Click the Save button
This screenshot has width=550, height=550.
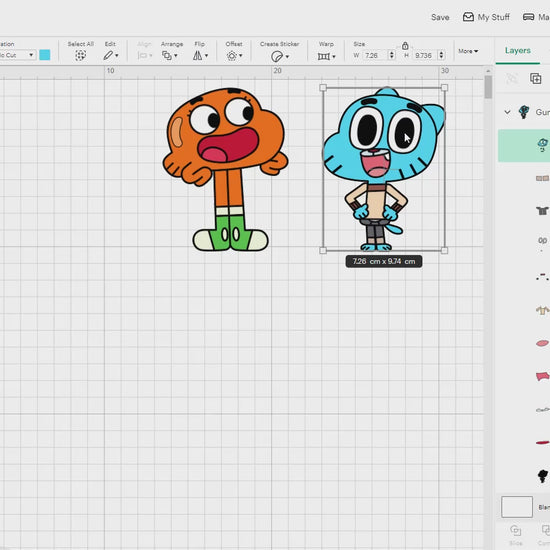pos(440,17)
